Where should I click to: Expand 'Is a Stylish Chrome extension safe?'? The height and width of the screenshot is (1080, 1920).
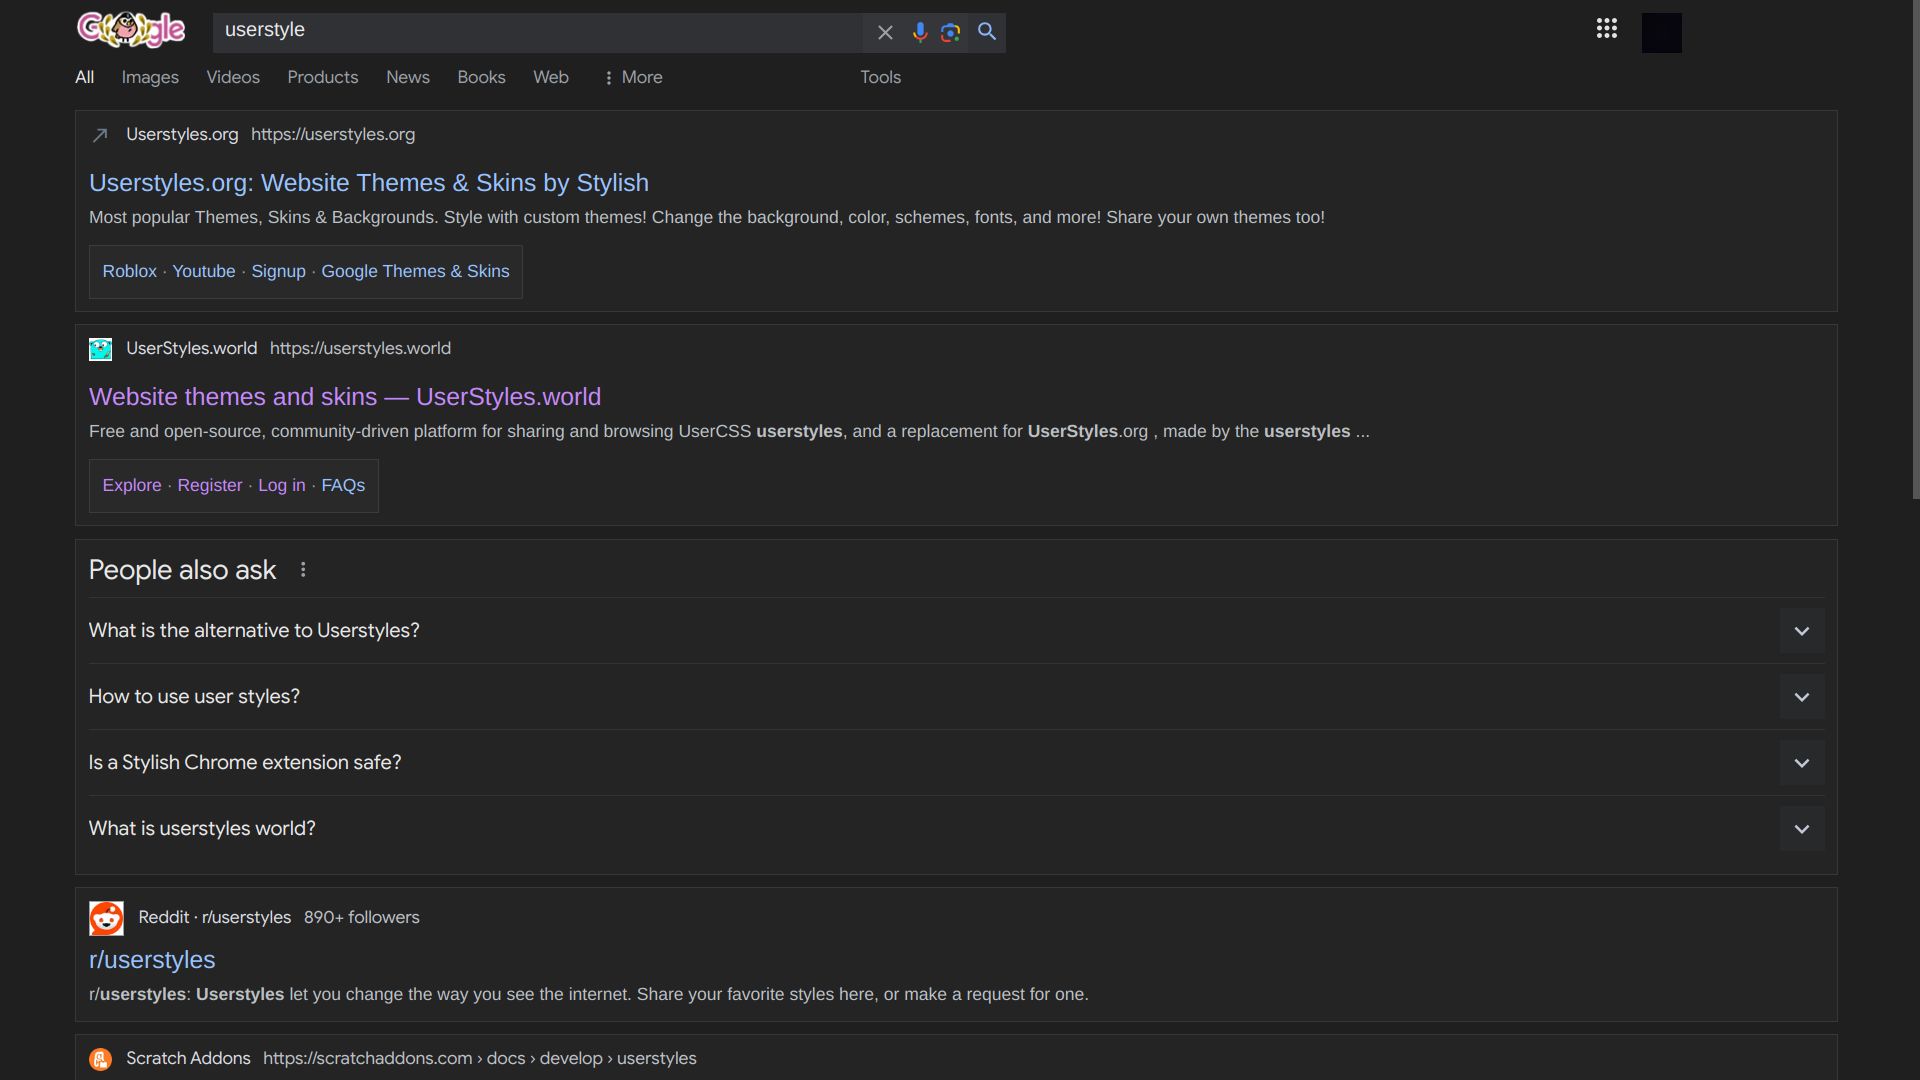click(x=956, y=763)
